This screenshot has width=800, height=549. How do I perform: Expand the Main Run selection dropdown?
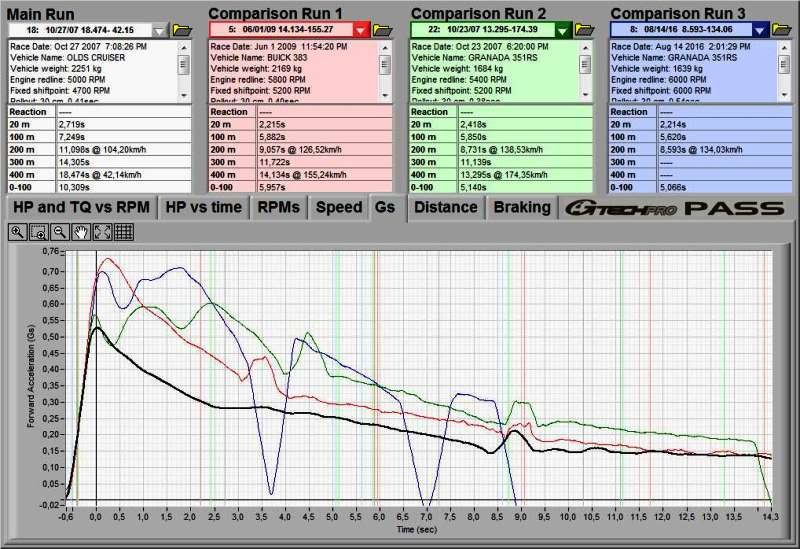[161, 30]
